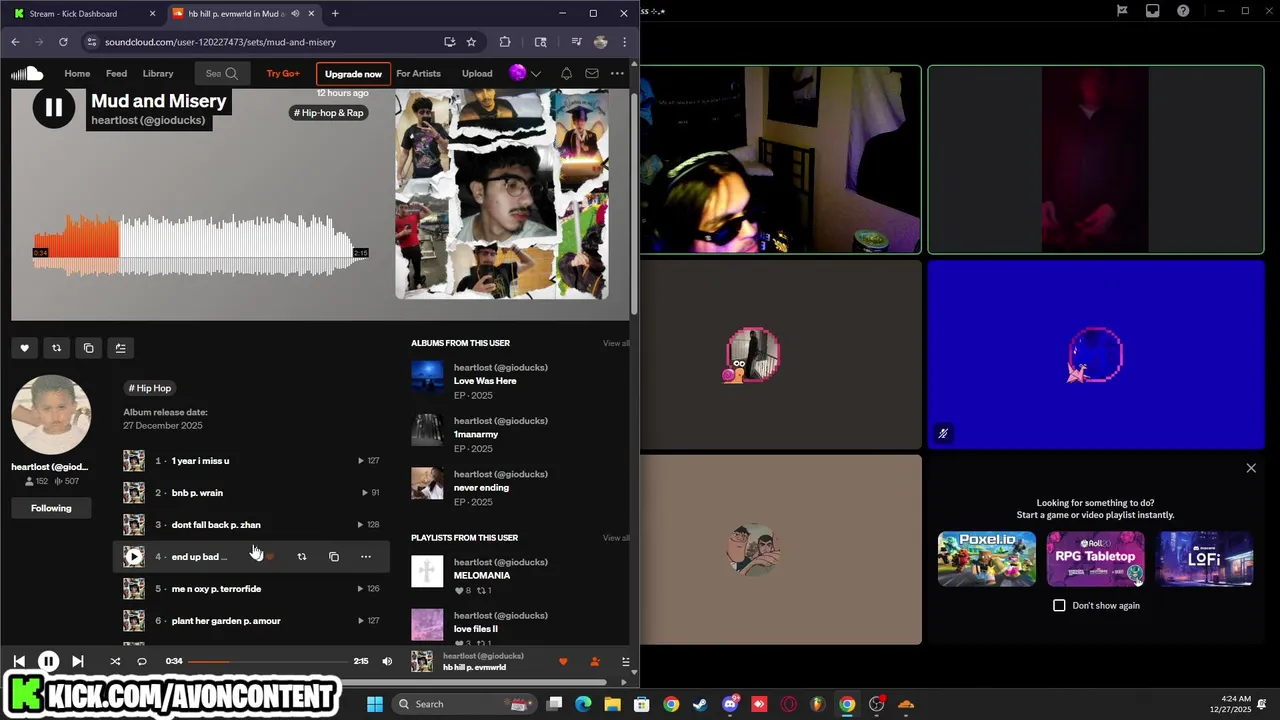Open the Hip-hop & Rap tag
This screenshot has width=1280, height=720.
click(328, 113)
